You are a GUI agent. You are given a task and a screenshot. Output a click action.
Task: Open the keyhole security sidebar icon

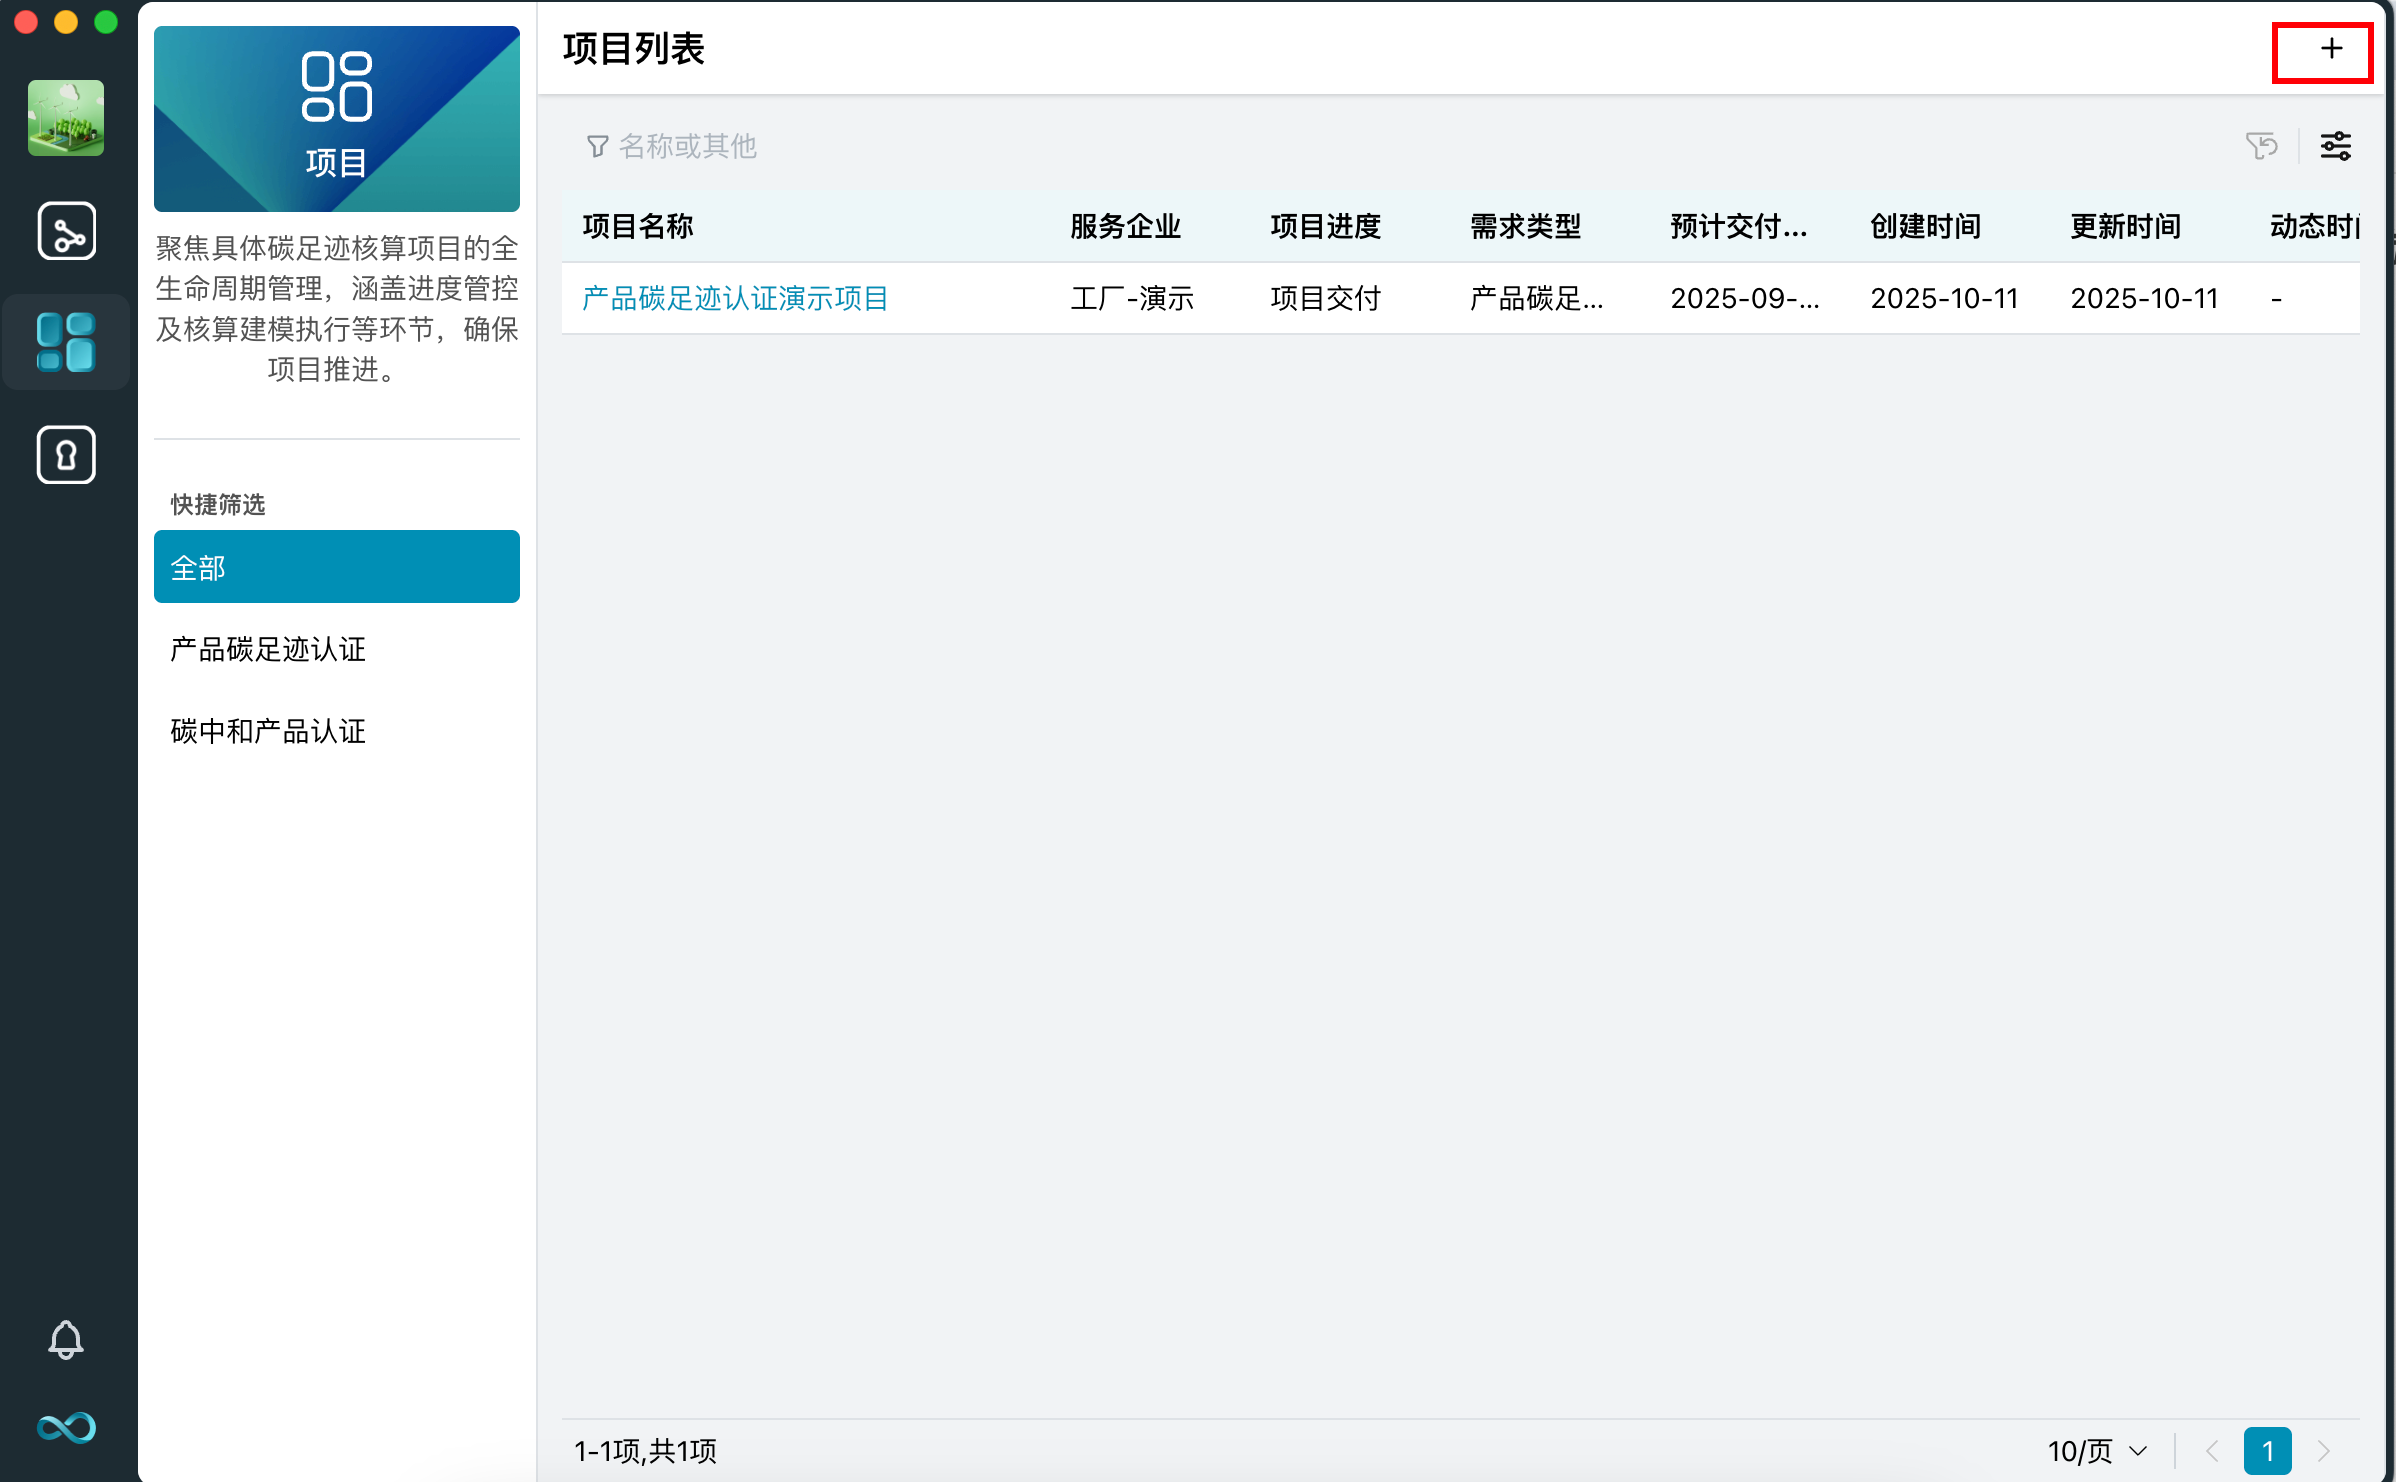click(x=66, y=455)
